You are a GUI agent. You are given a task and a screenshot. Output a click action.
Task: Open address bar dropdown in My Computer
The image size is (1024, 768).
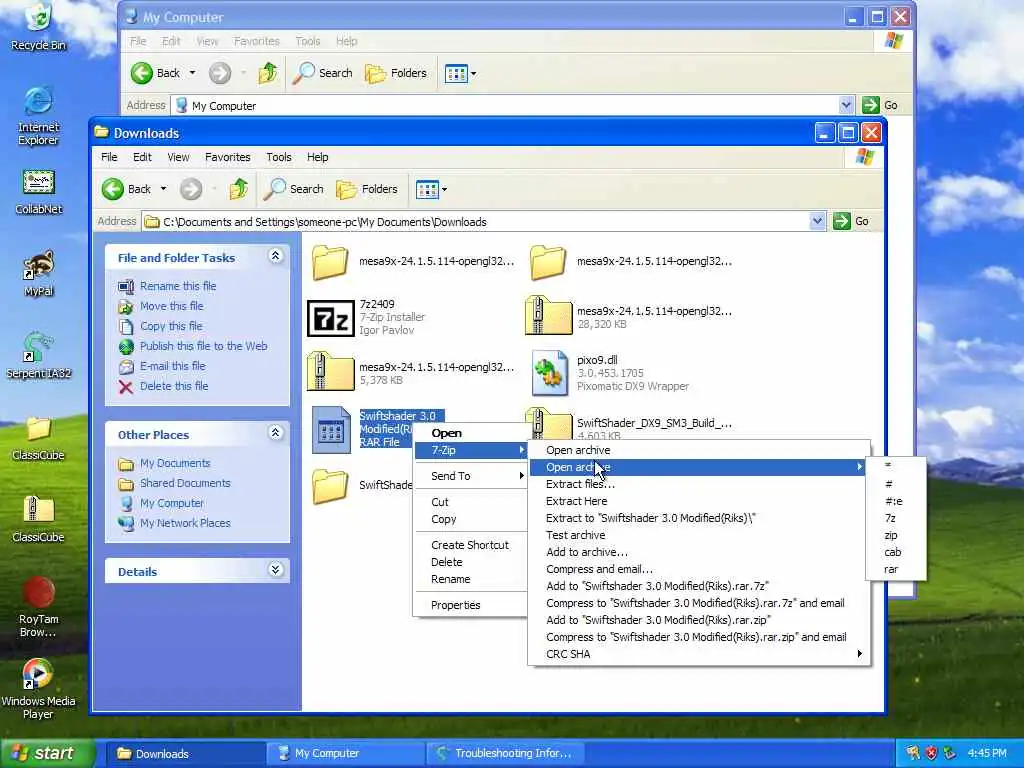pyautogui.click(x=846, y=105)
